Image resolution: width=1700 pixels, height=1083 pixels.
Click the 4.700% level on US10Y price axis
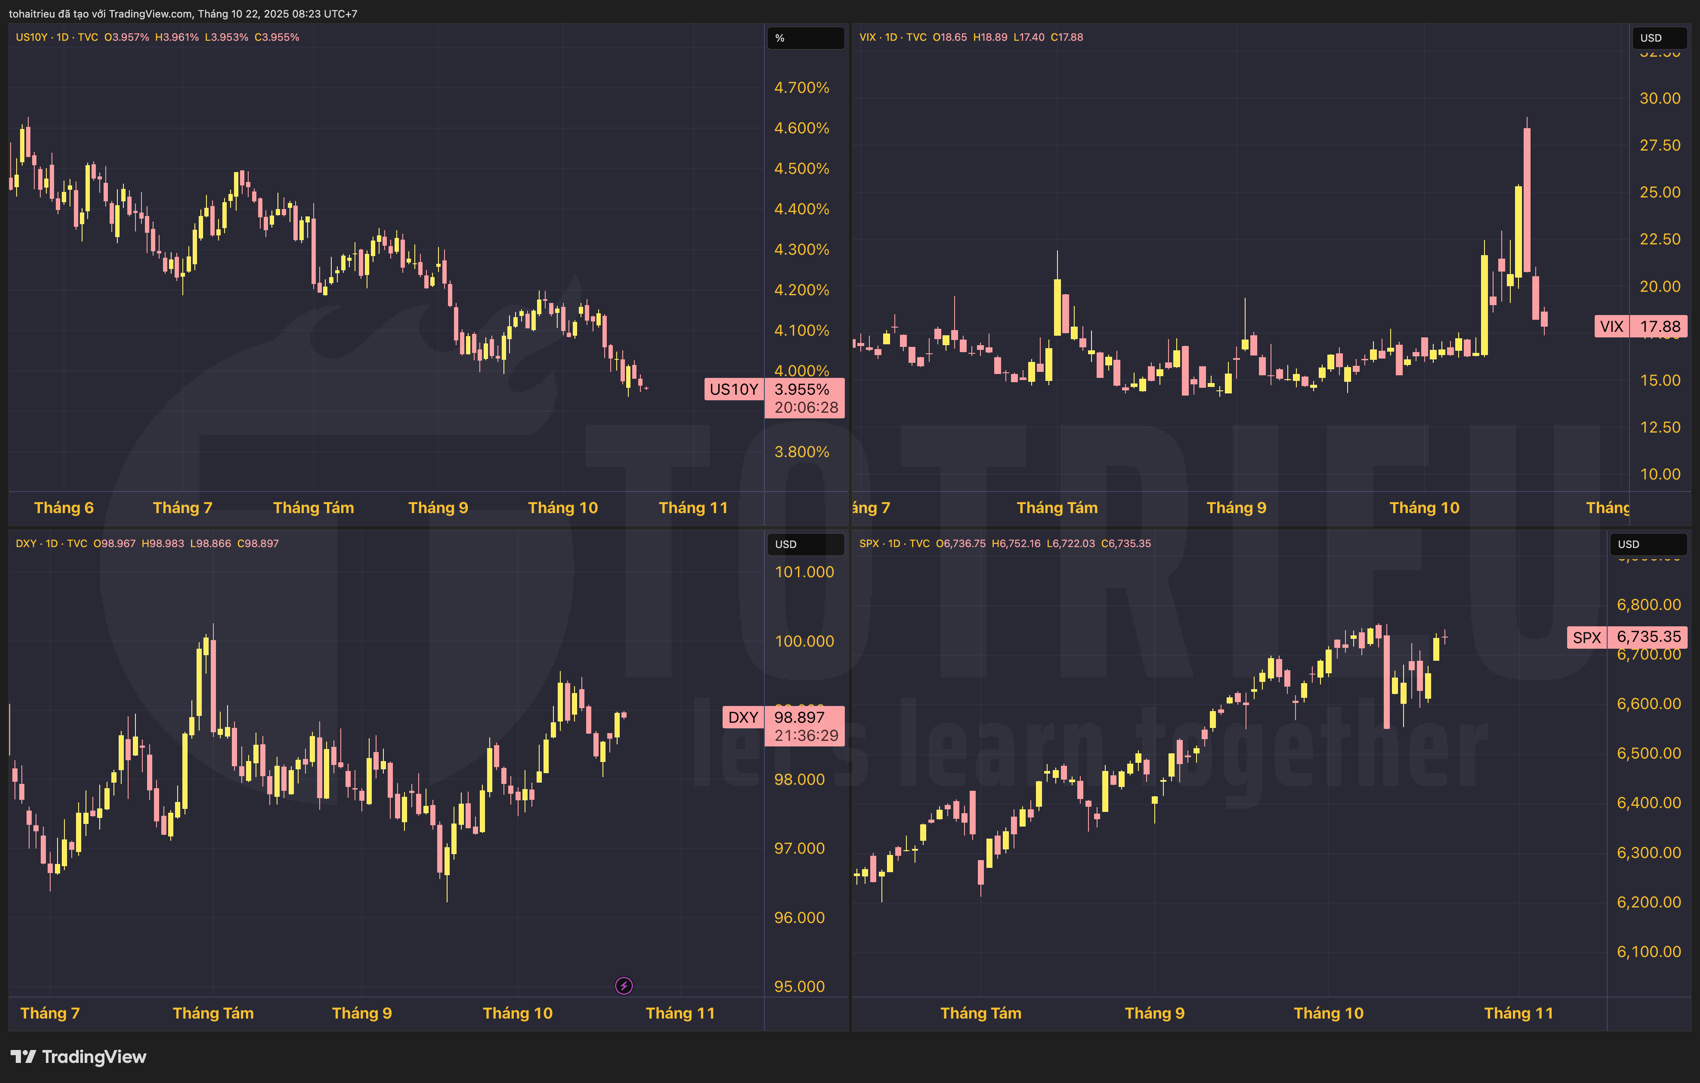pos(801,88)
